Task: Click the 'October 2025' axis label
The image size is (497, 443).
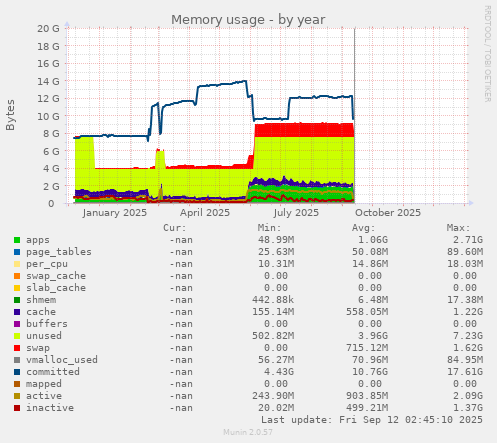Action: [x=388, y=213]
